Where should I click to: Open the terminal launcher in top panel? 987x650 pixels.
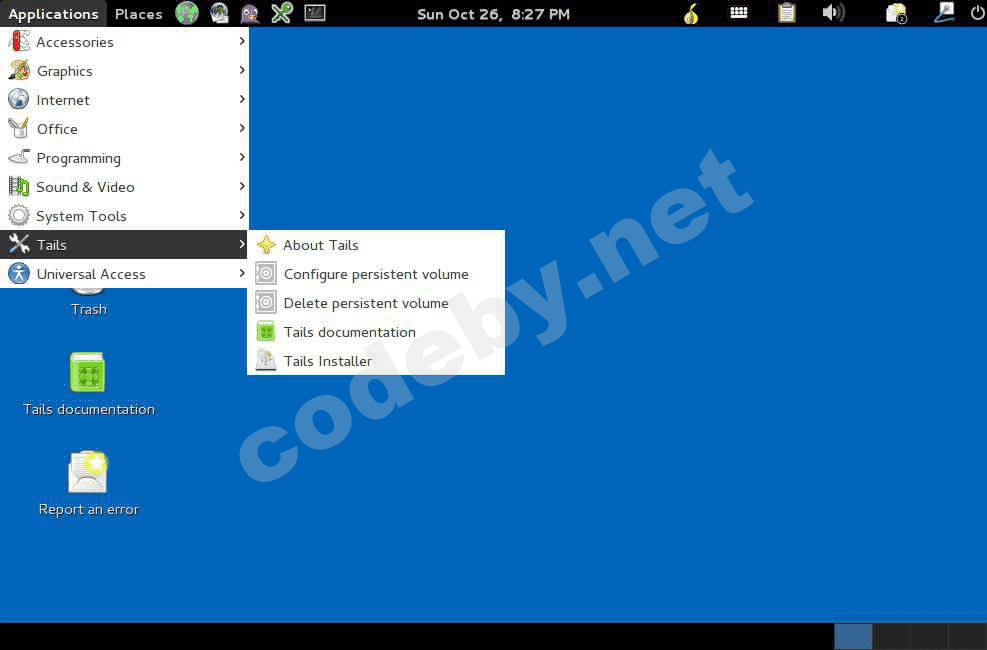pyautogui.click(x=315, y=13)
